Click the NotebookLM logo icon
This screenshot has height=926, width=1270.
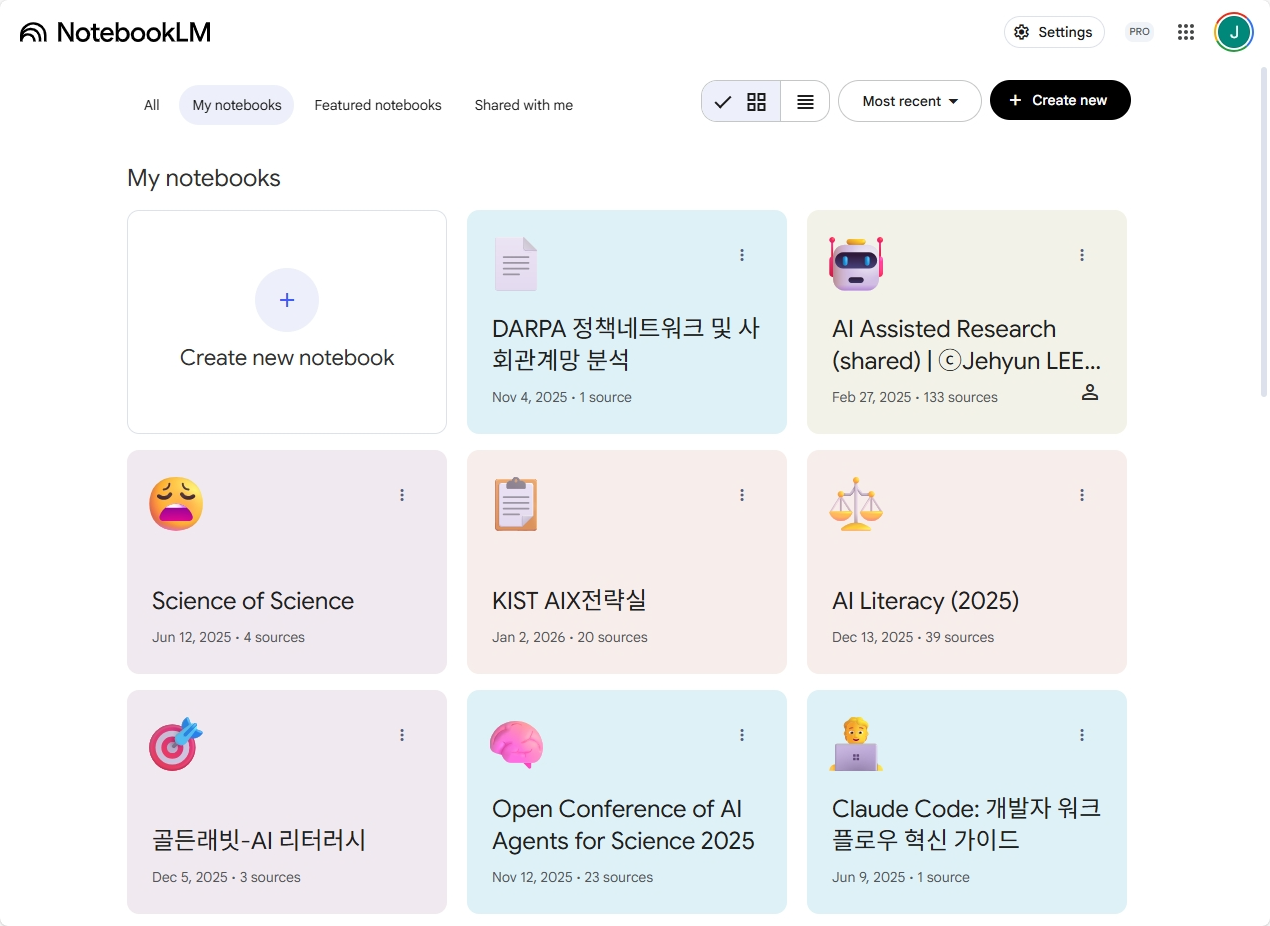33,32
